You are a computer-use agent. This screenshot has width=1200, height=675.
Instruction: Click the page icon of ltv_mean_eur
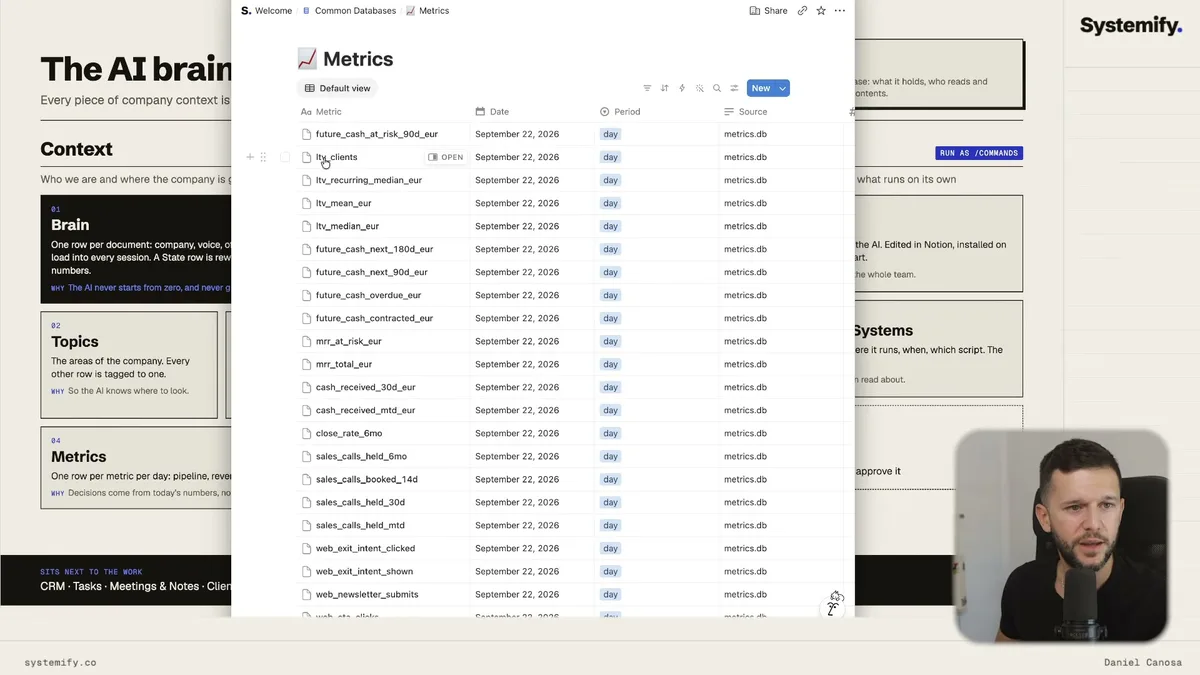pyautogui.click(x=307, y=203)
